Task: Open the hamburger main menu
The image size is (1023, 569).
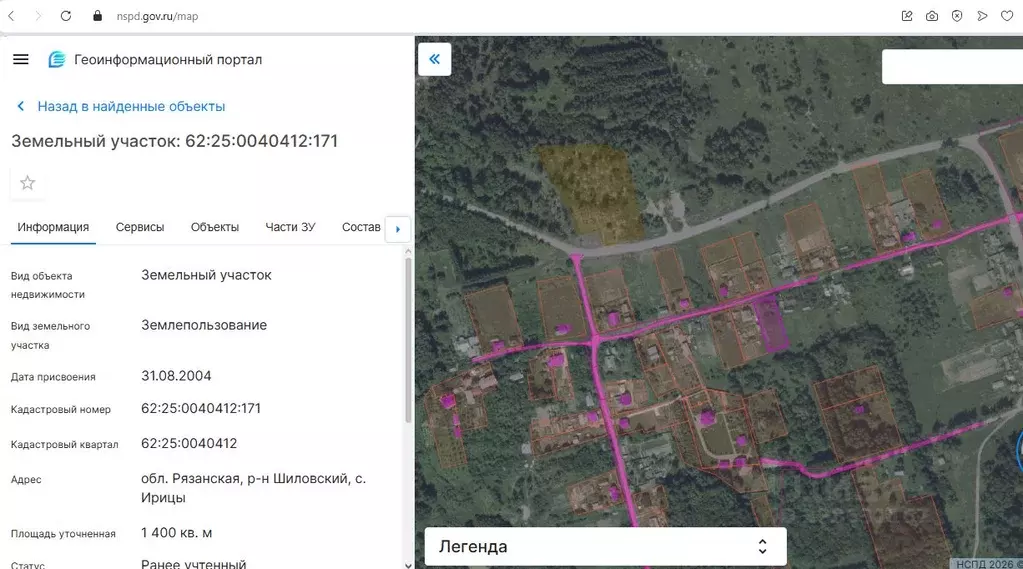Action: coord(21,59)
